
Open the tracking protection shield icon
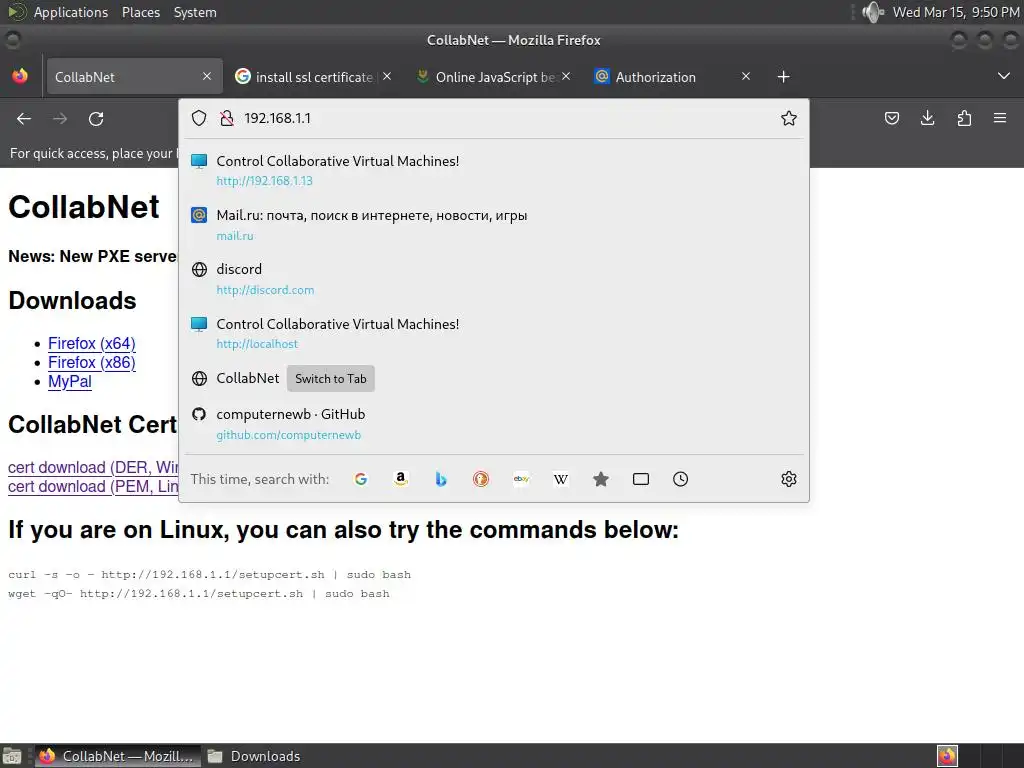click(x=199, y=118)
